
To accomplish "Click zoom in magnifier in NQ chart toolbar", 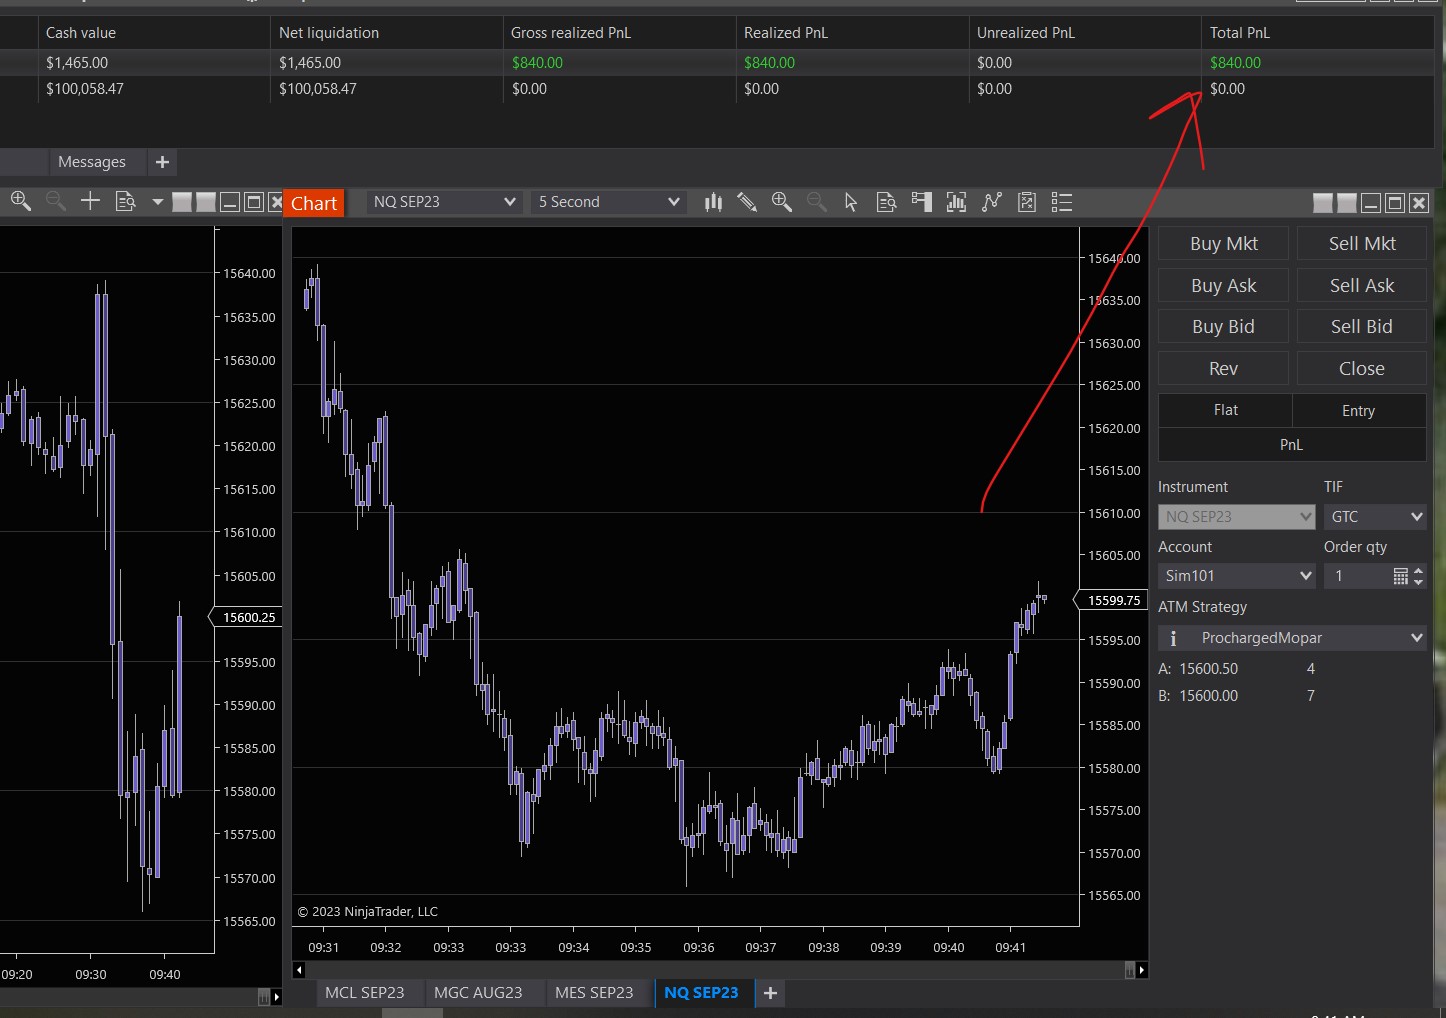I will click(782, 203).
